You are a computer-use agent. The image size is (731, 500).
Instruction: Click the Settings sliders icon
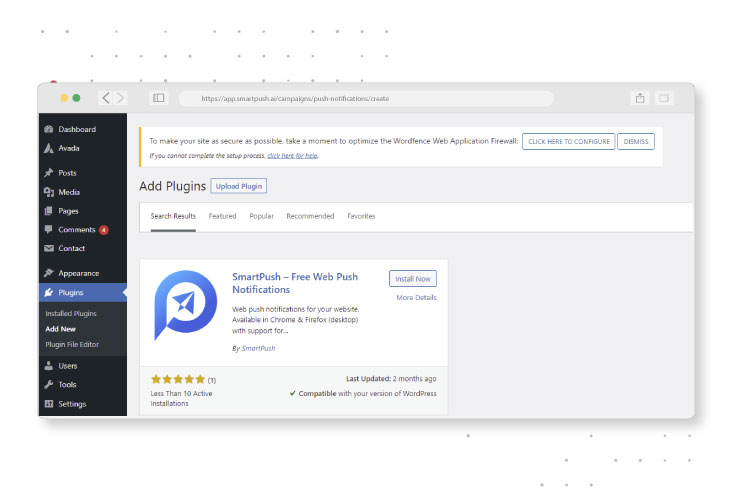pyautogui.click(x=48, y=404)
